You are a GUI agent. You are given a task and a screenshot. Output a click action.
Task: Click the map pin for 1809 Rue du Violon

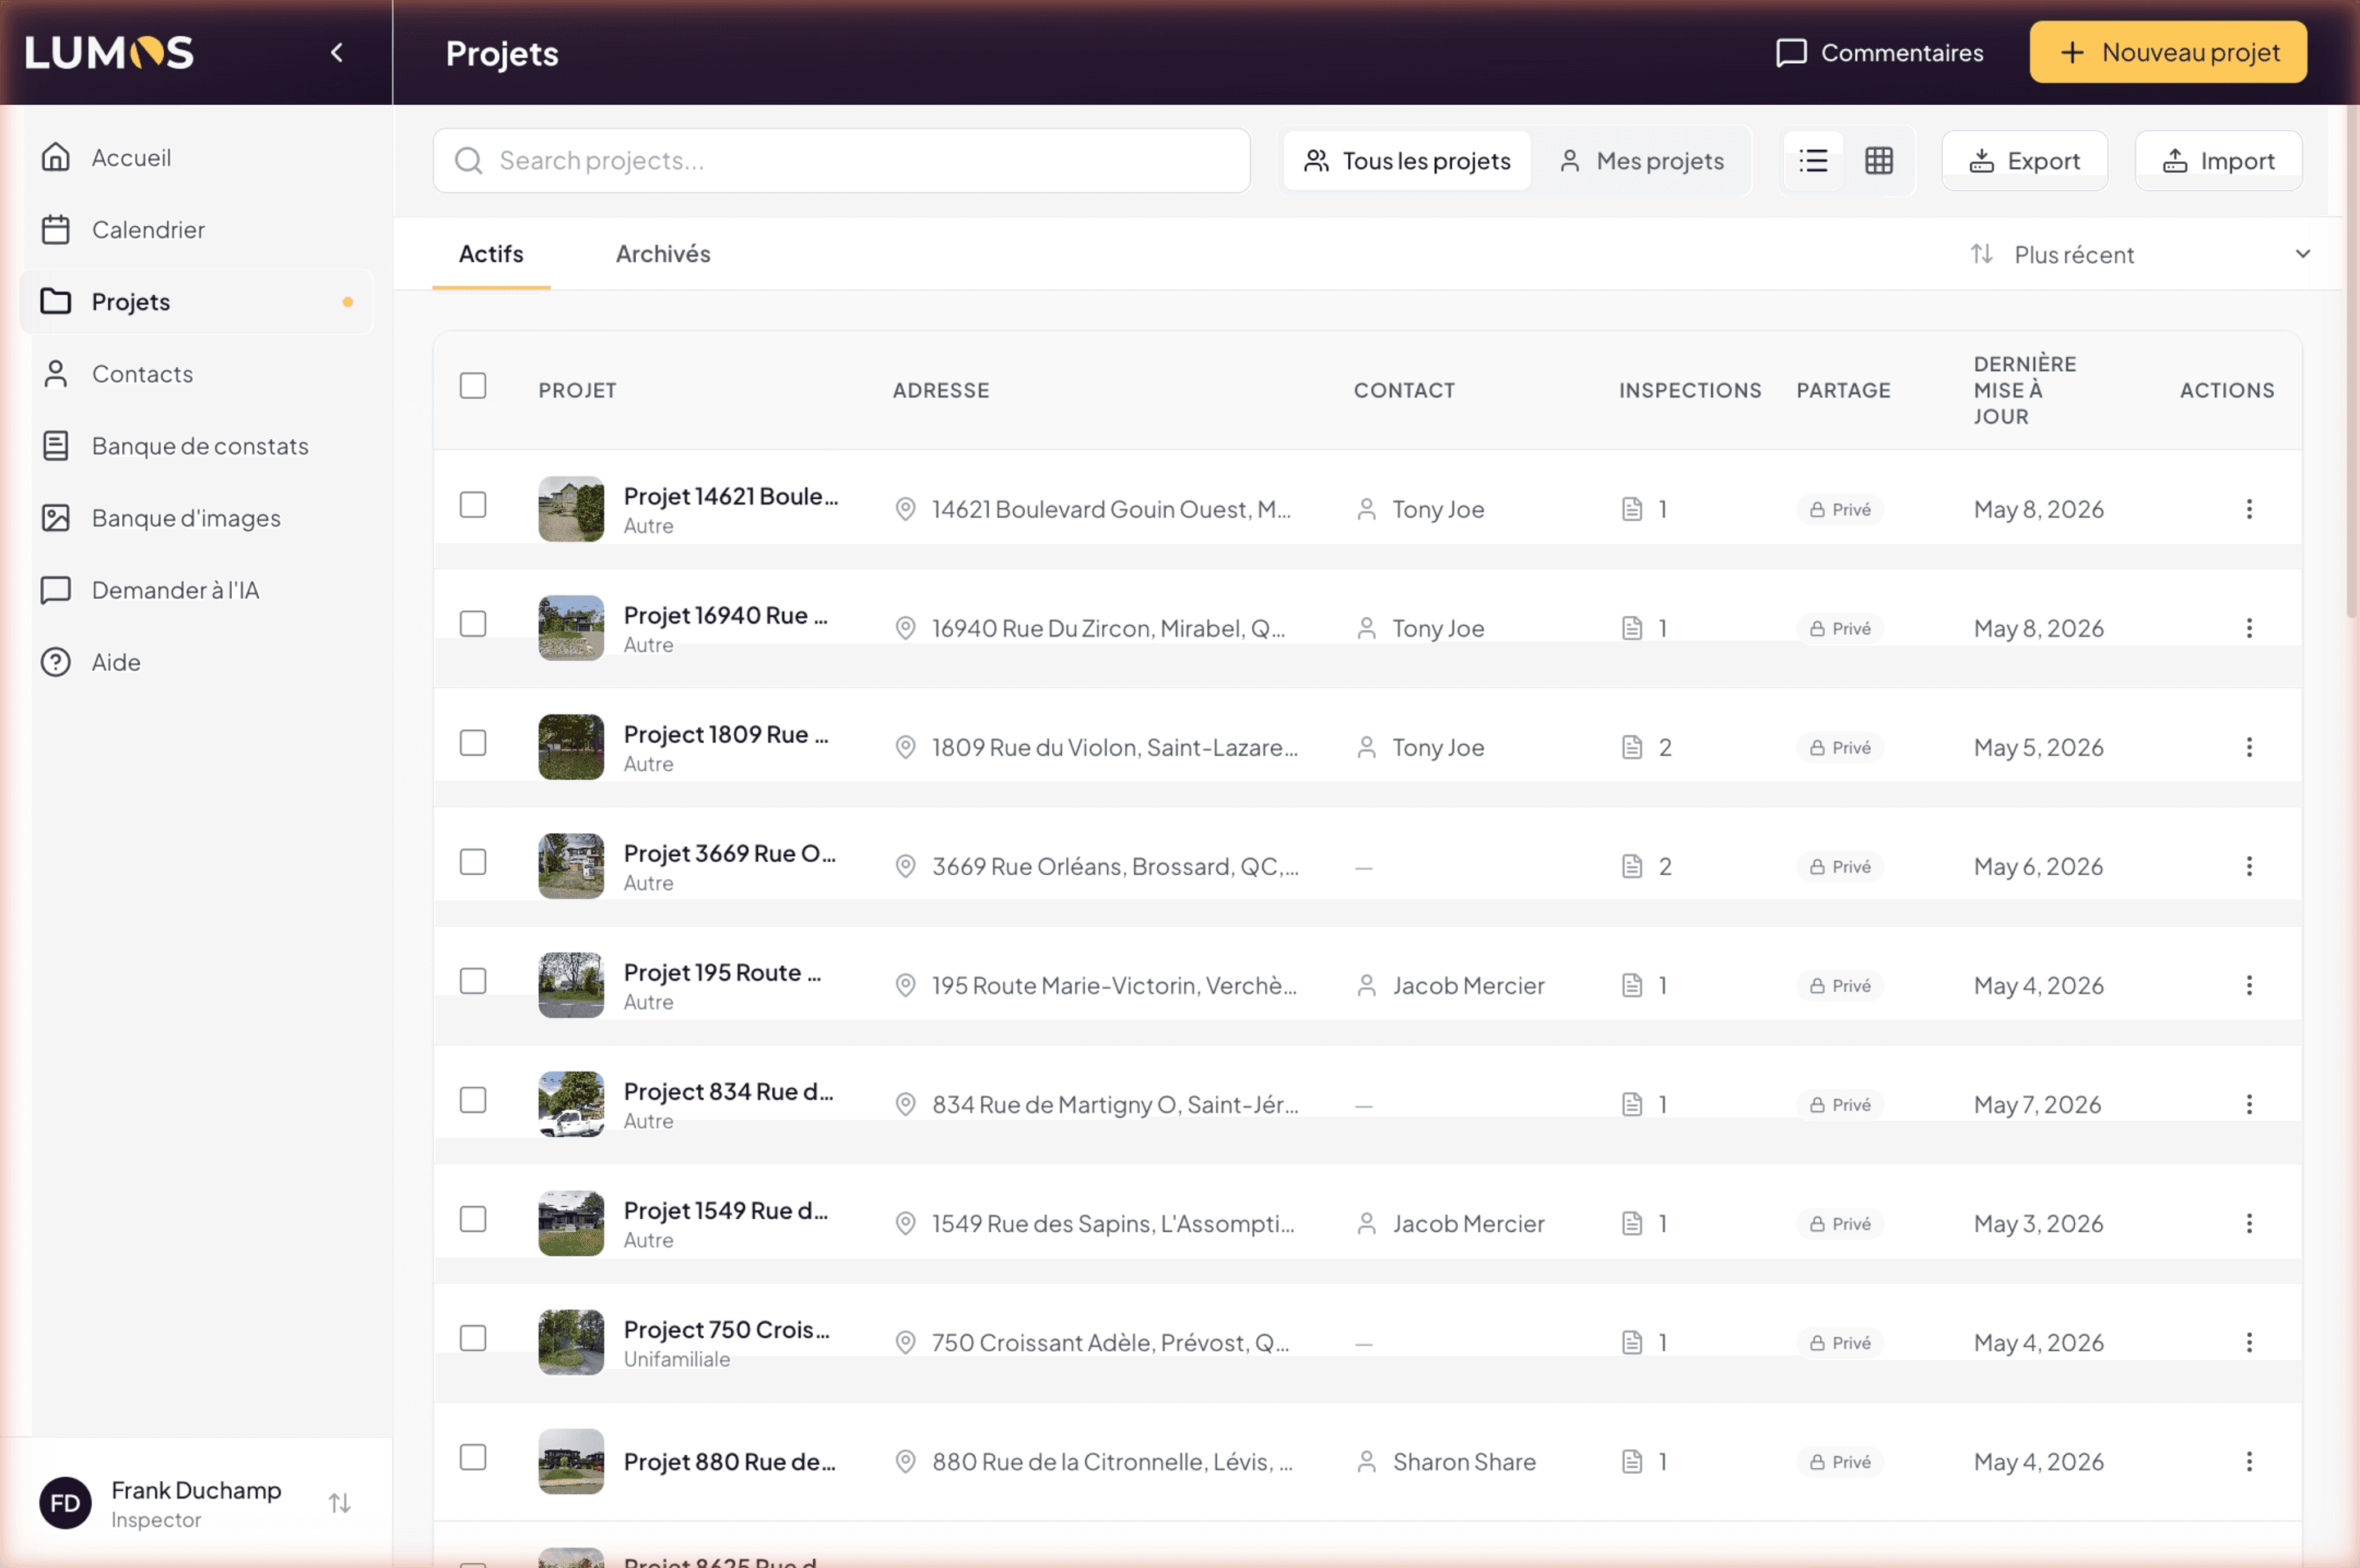point(905,747)
